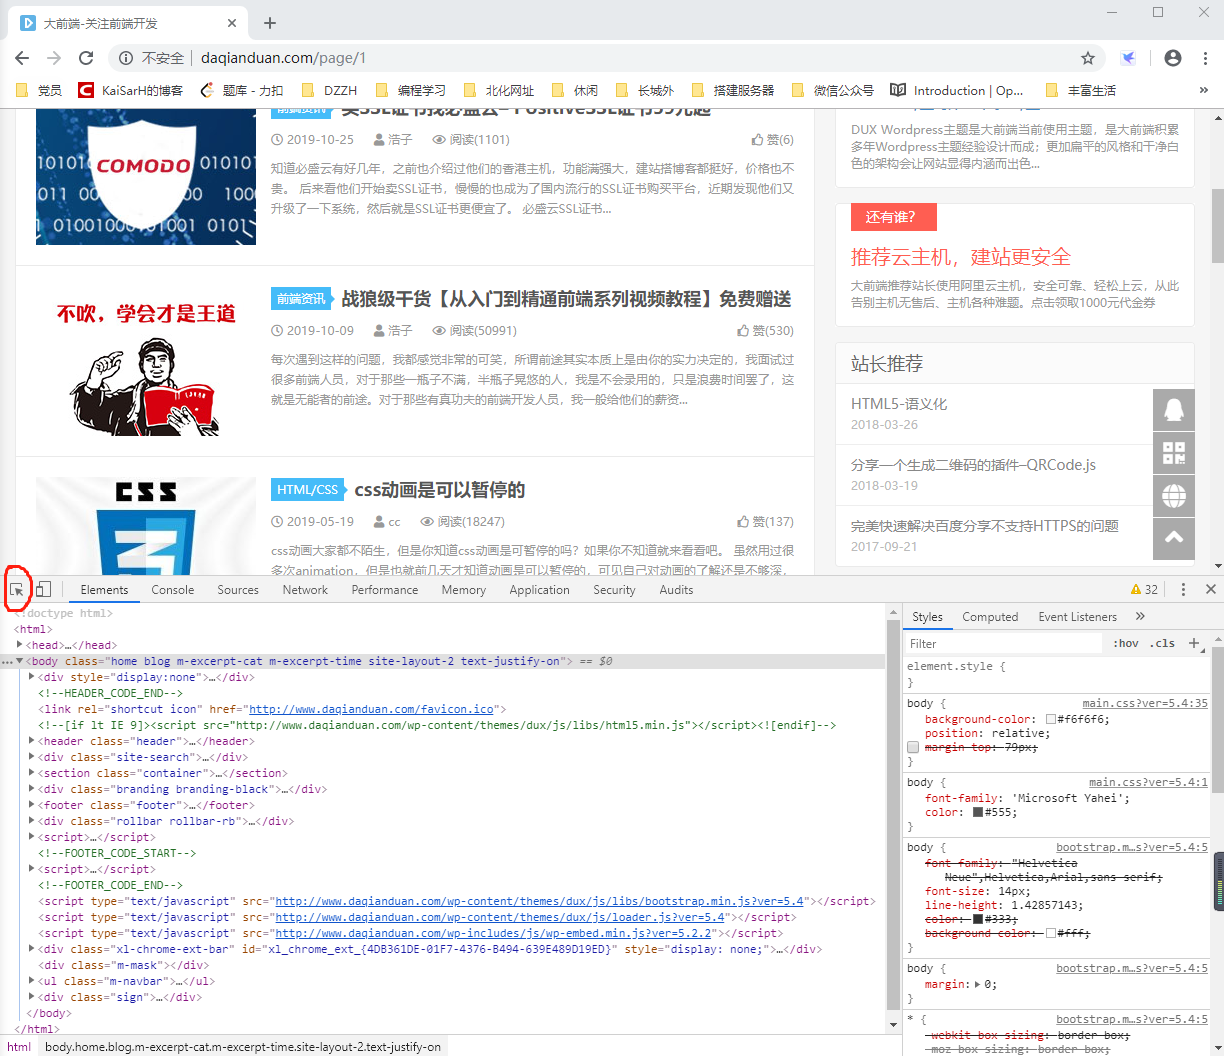Open the main.css?ver=5.4:35 source link
This screenshot has width=1224, height=1056.
(x=1145, y=703)
